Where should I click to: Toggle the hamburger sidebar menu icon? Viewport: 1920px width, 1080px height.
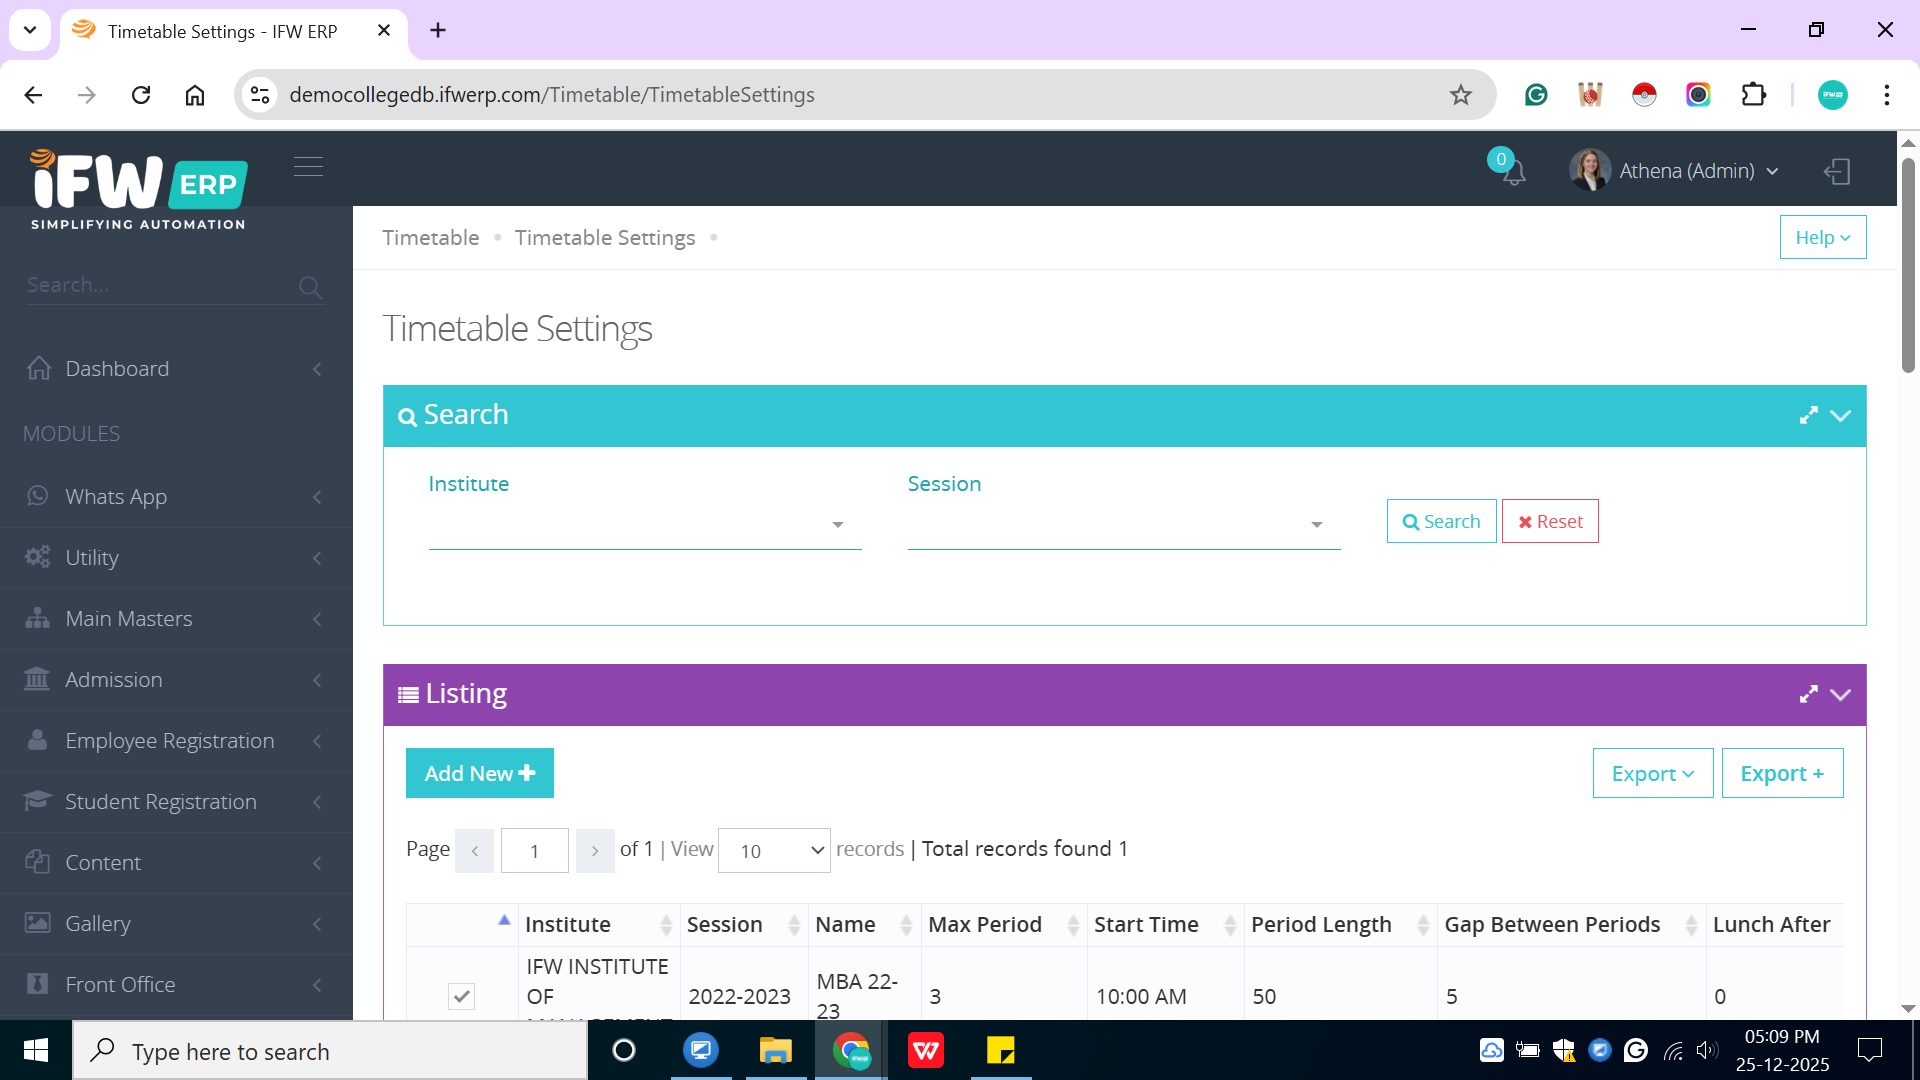click(308, 166)
